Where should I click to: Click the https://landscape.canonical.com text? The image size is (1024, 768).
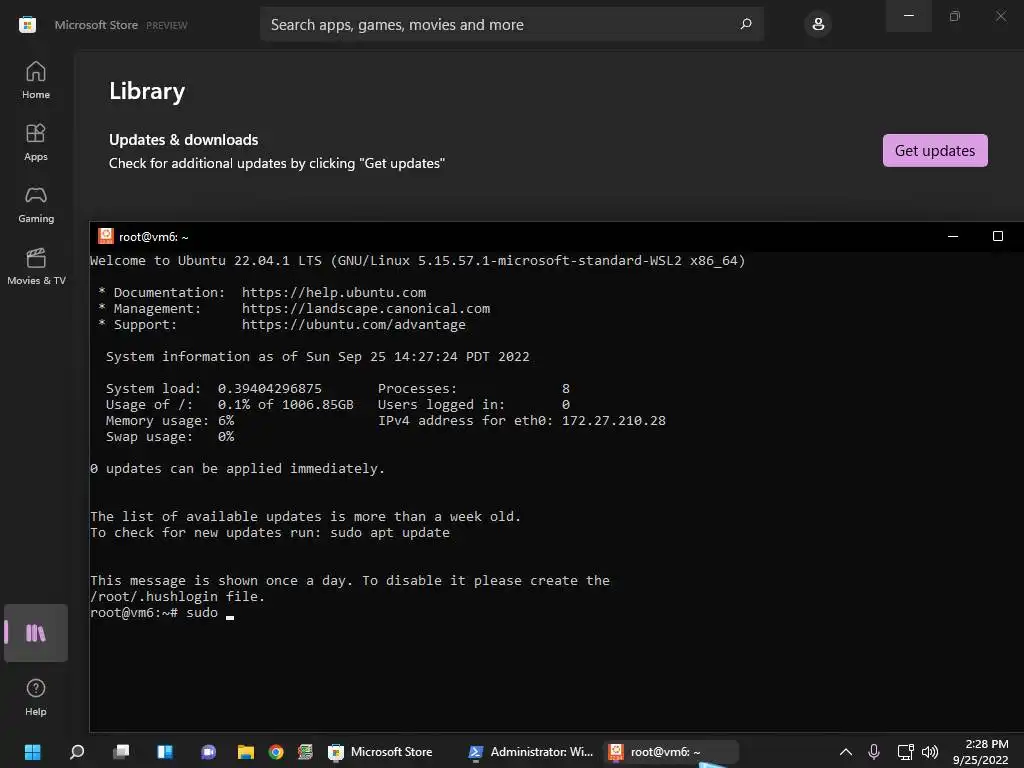click(366, 308)
